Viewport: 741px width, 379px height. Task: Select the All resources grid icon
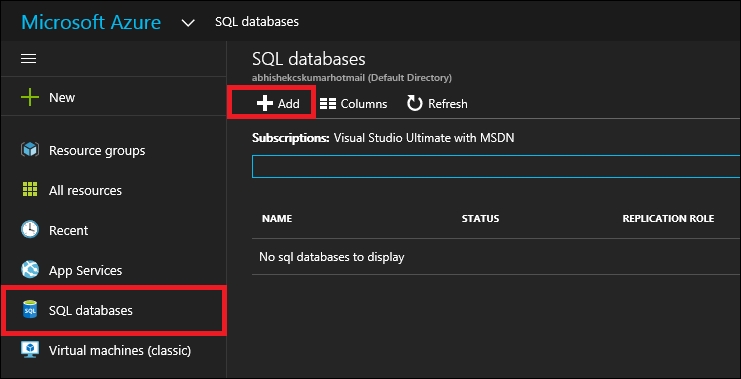click(x=30, y=190)
